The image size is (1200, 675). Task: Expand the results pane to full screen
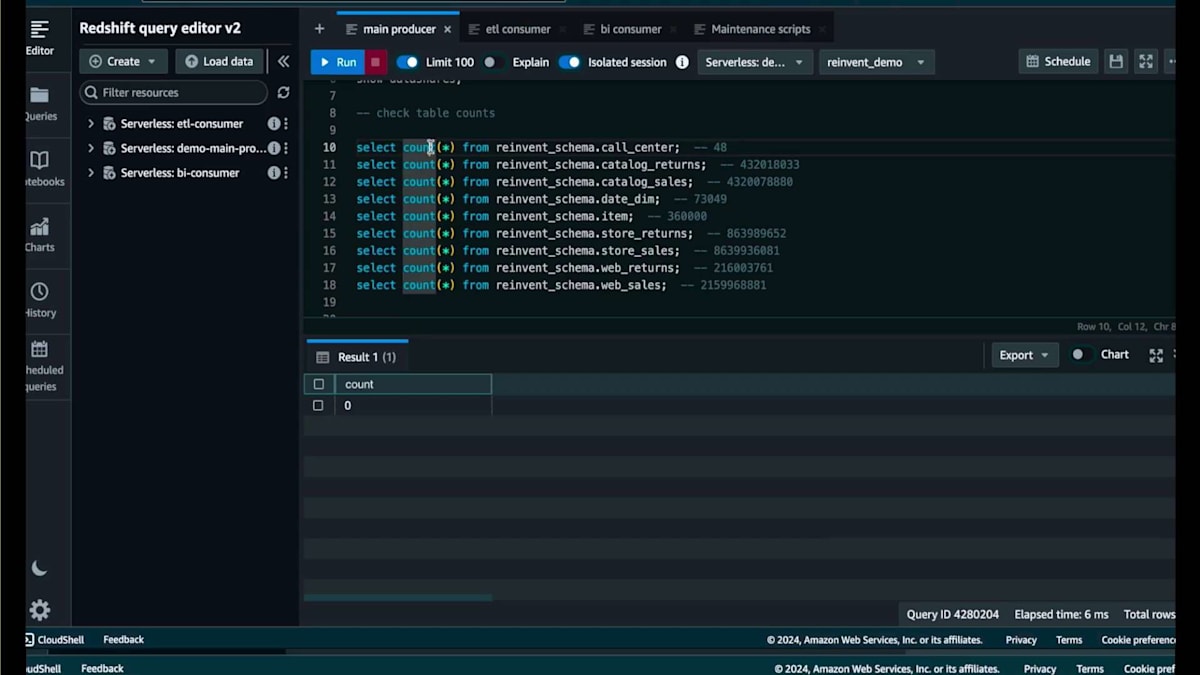point(1156,355)
